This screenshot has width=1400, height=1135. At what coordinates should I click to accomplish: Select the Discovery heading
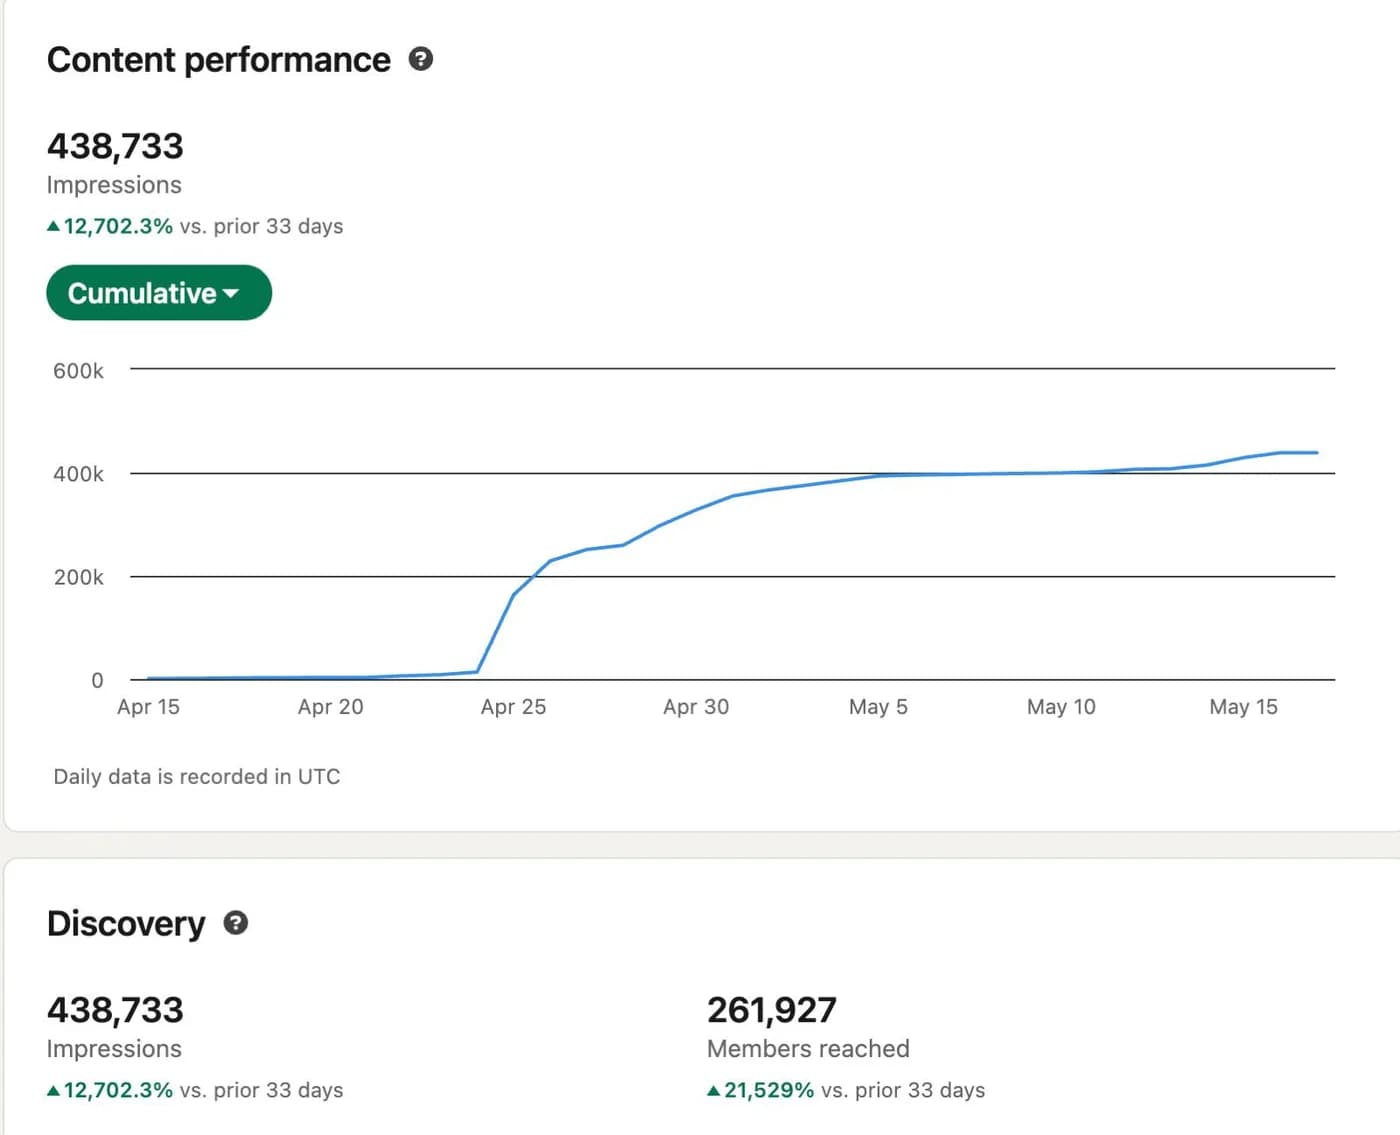coord(126,924)
